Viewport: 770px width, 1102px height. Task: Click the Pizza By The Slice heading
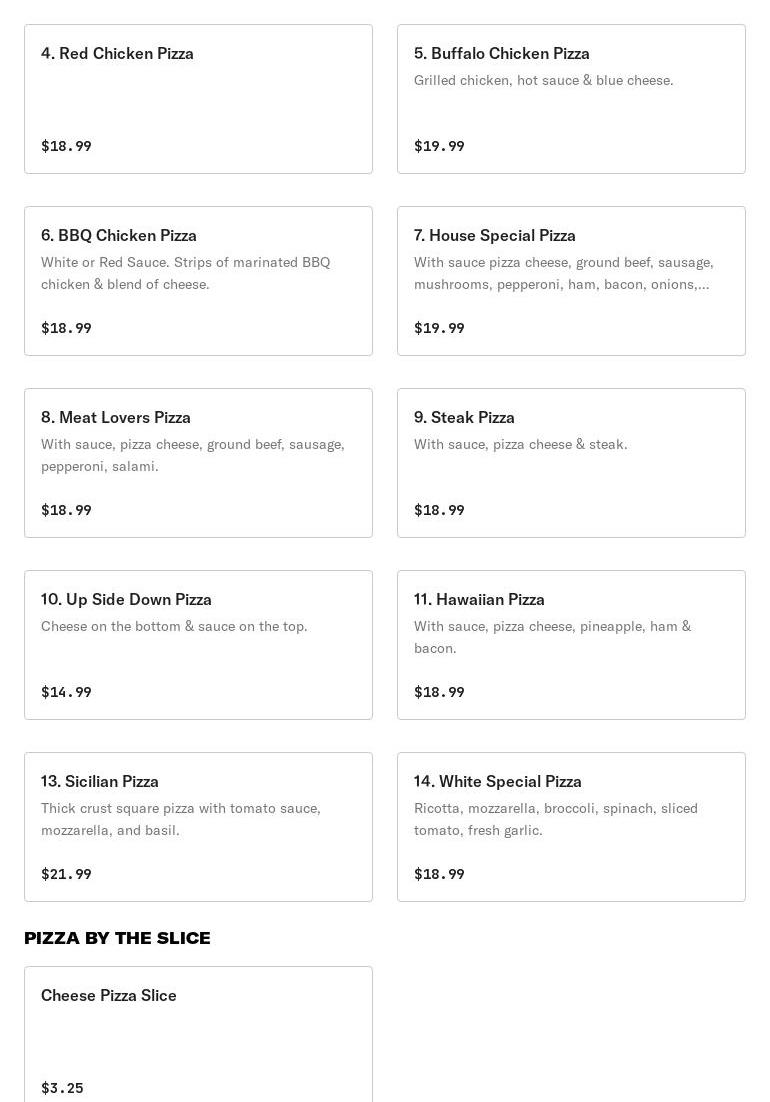tap(117, 938)
